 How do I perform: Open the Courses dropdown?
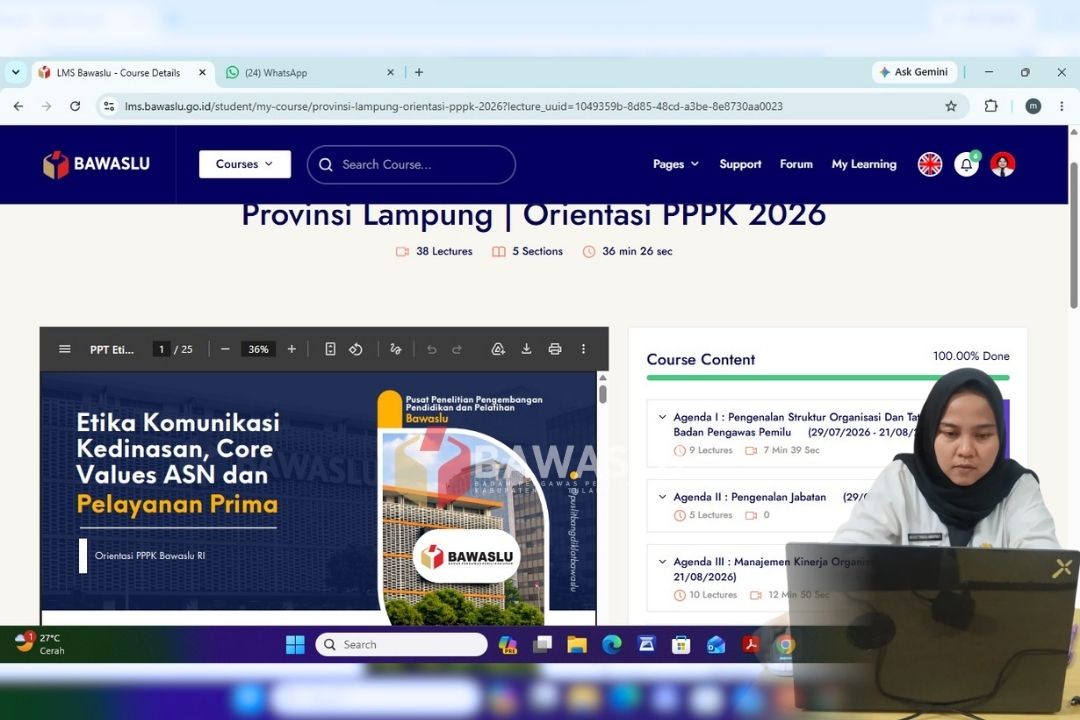coord(245,164)
